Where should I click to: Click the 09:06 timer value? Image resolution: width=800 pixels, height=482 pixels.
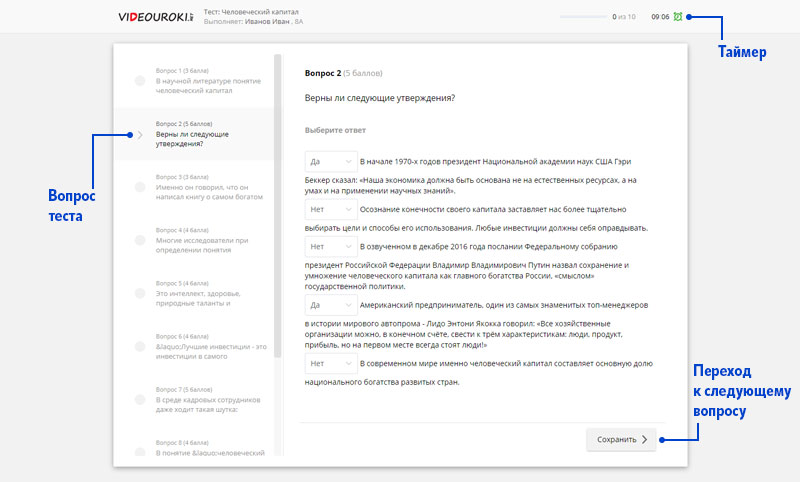(x=660, y=17)
